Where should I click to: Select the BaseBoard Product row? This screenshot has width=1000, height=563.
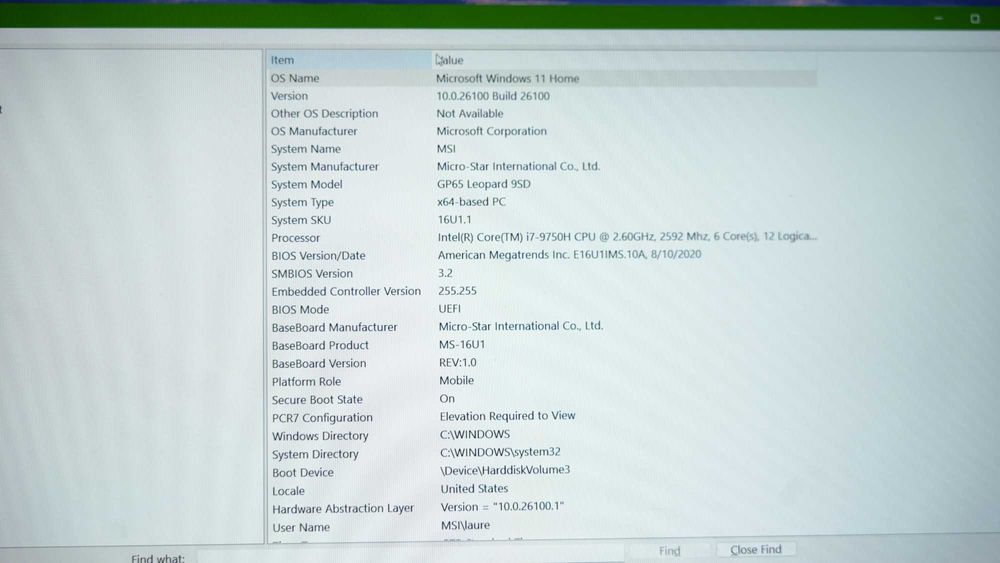click(320, 346)
